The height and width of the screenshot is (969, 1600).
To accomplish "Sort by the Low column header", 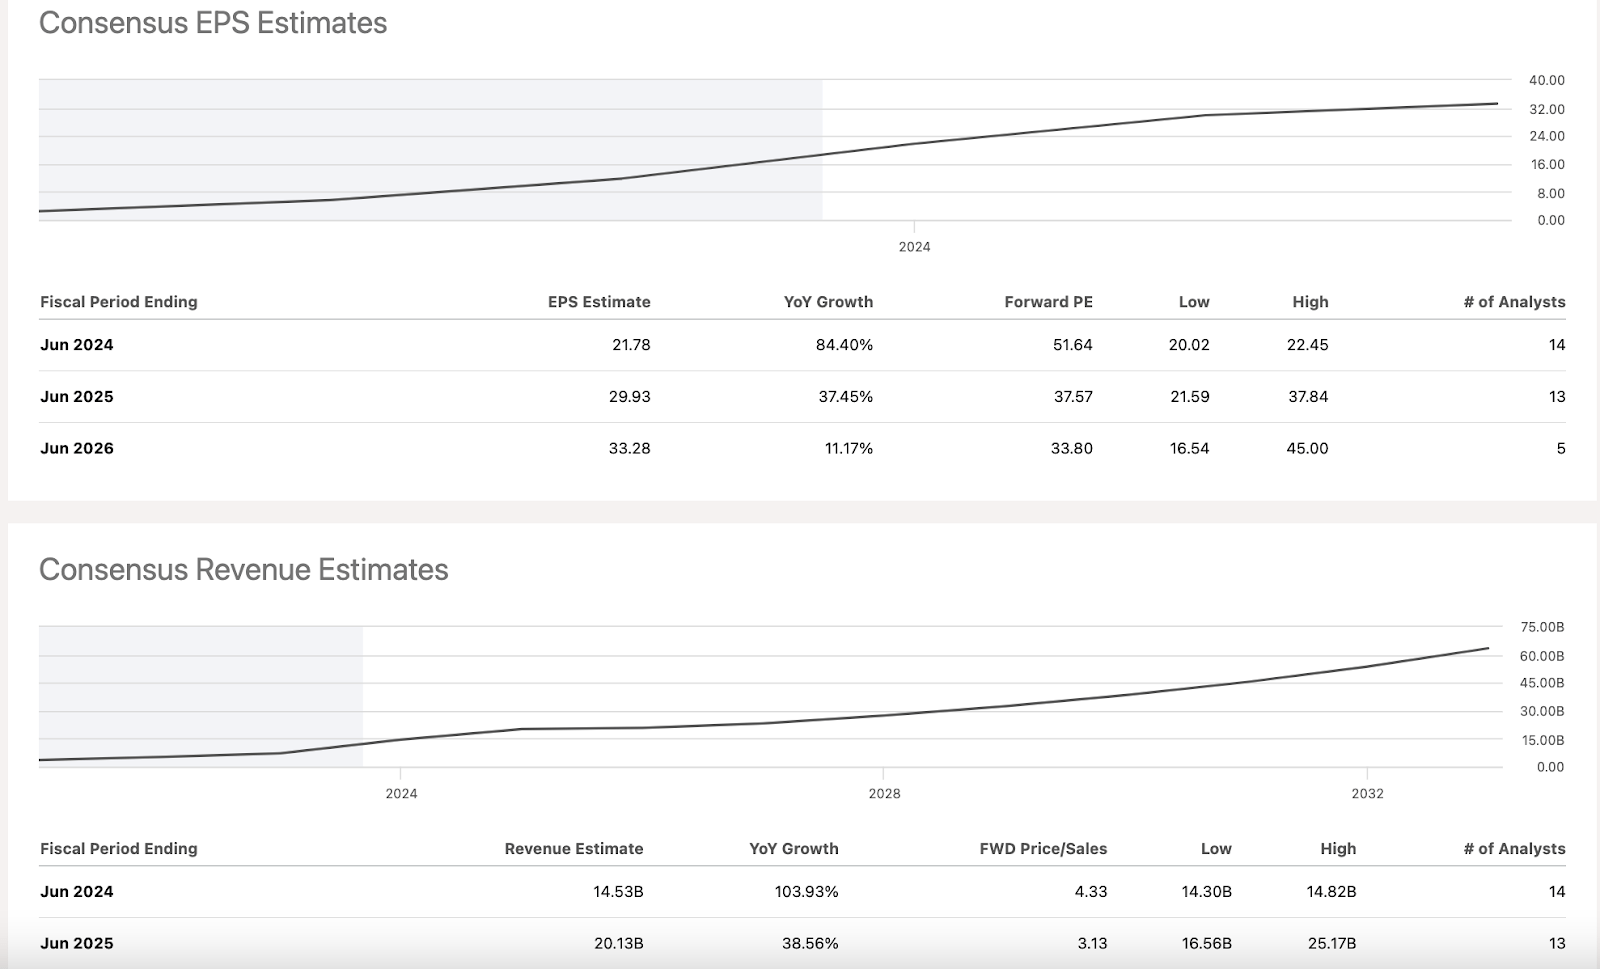I will tap(1193, 301).
